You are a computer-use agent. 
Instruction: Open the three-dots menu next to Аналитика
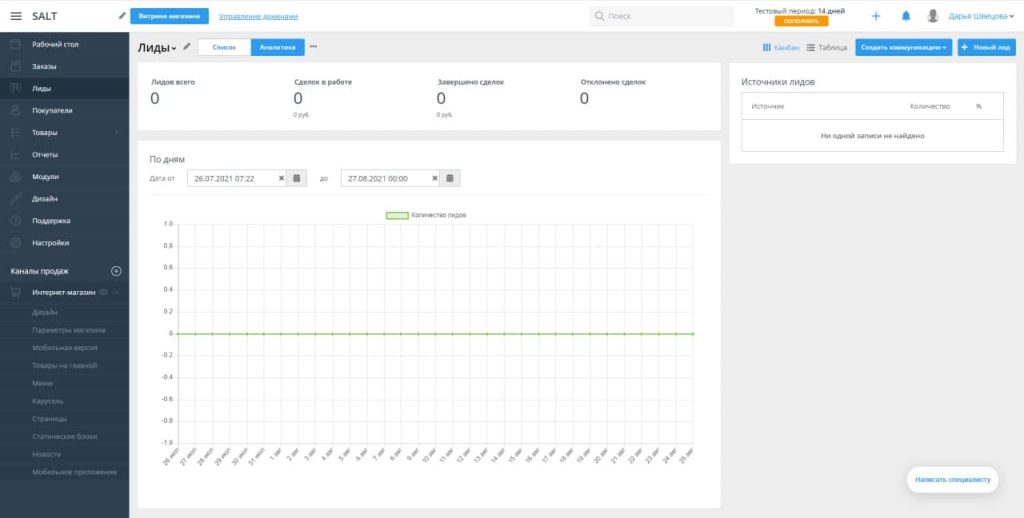313,47
